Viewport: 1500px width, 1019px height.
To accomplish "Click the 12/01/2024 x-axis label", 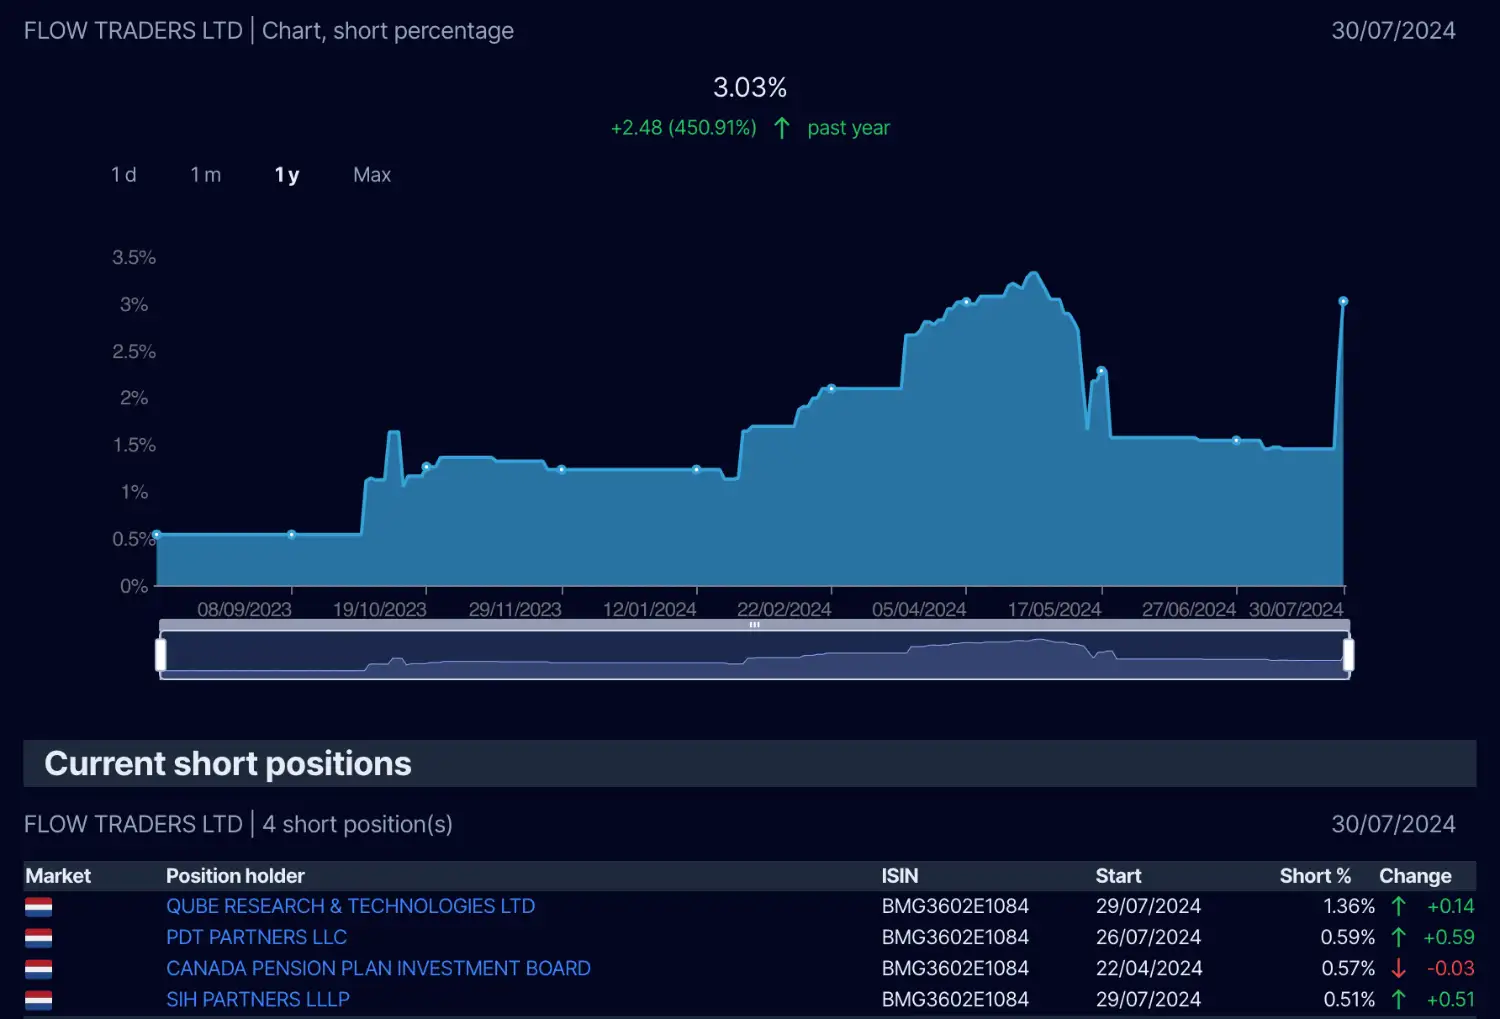I will 649,609.
